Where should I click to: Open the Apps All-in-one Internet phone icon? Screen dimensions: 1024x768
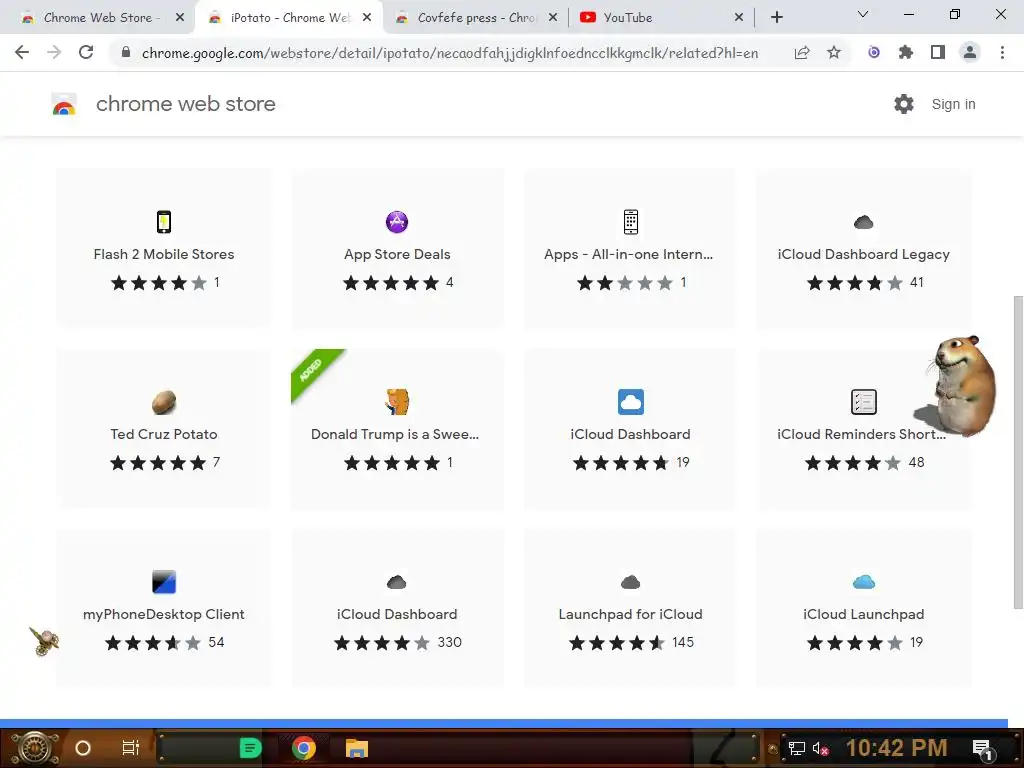(x=630, y=222)
